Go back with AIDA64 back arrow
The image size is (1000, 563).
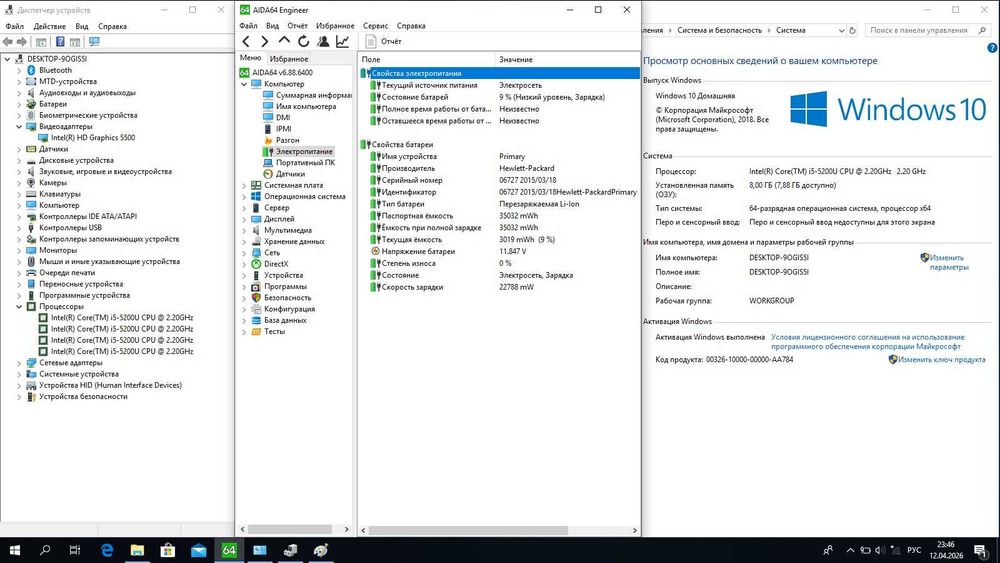point(246,41)
